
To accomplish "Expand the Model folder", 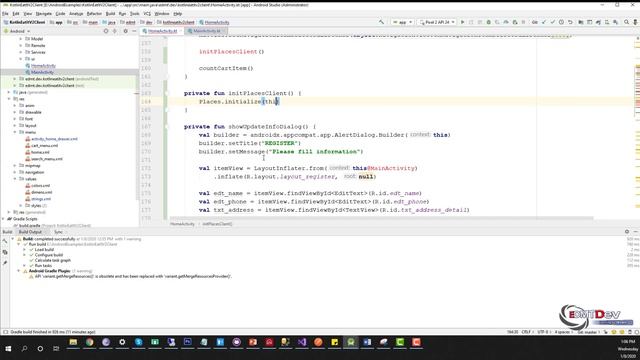I will 21,39.
